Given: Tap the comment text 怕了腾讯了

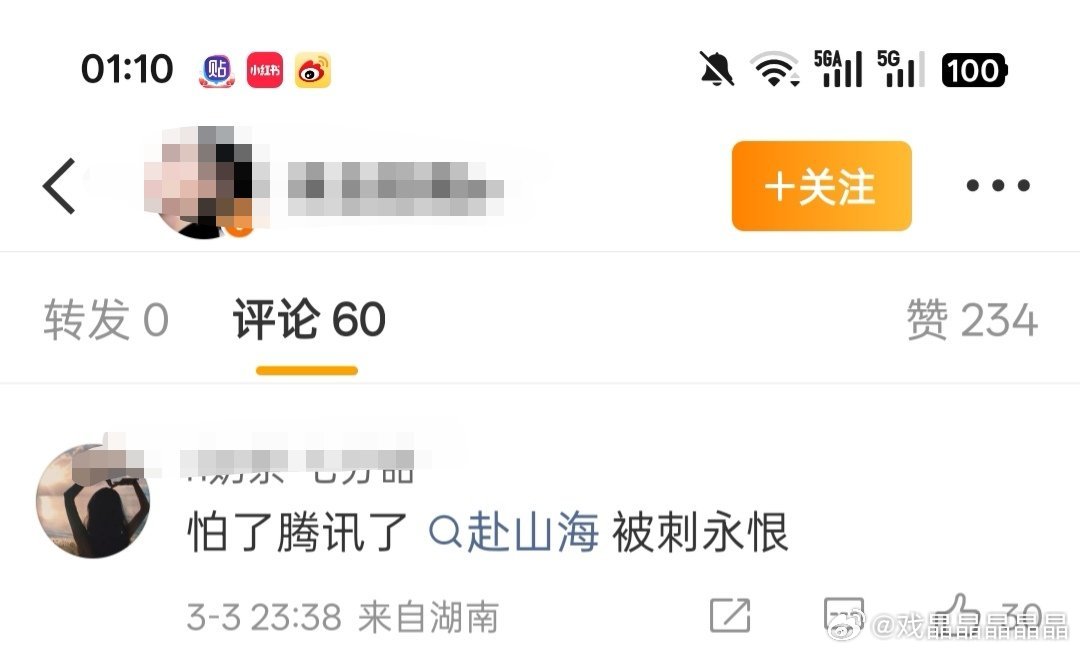Looking at the screenshot, I should click(x=297, y=532).
